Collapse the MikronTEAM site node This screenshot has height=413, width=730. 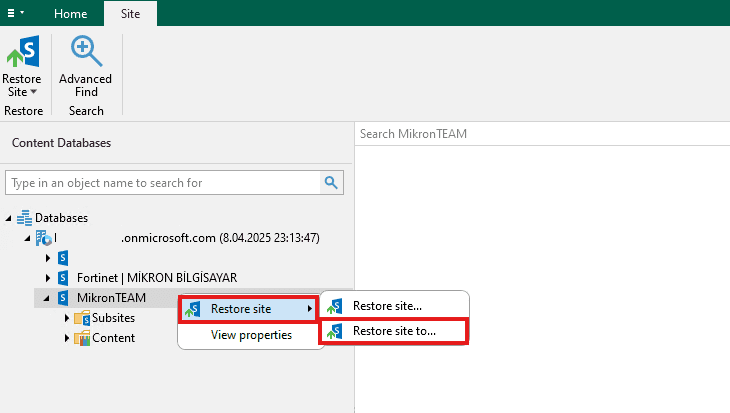[47, 298]
